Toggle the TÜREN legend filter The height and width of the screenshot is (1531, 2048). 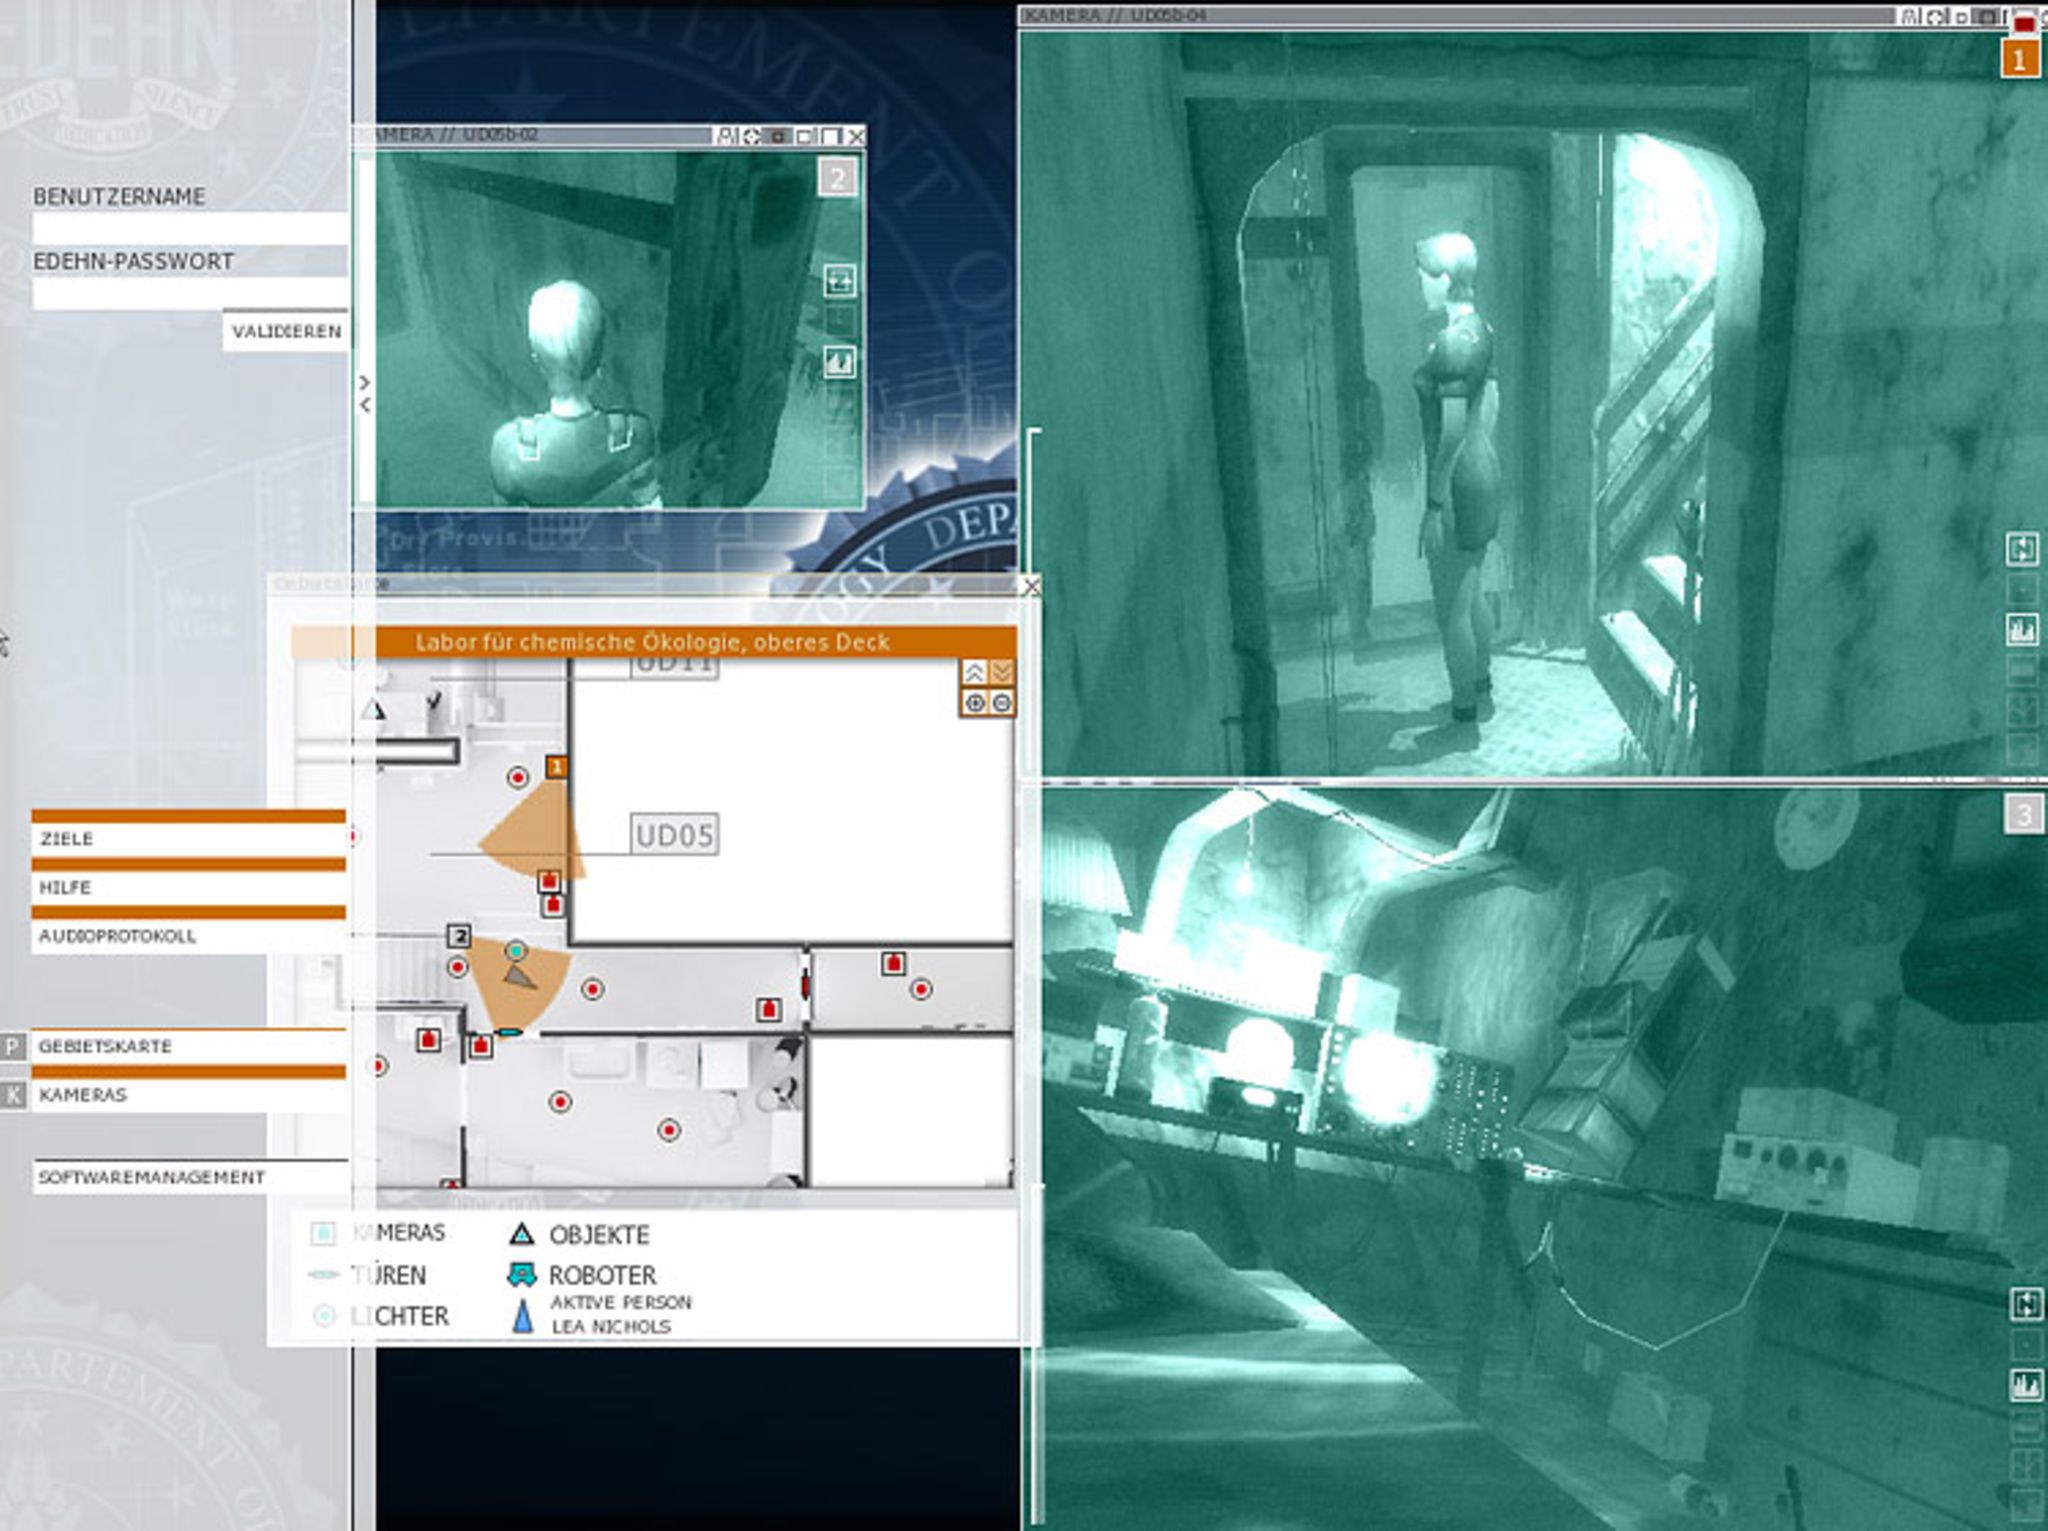(x=368, y=1275)
